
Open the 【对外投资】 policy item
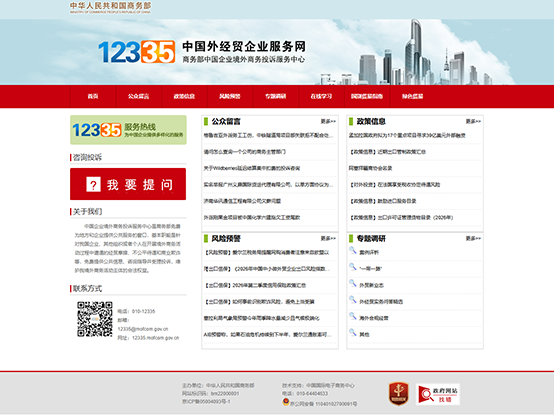(395, 185)
